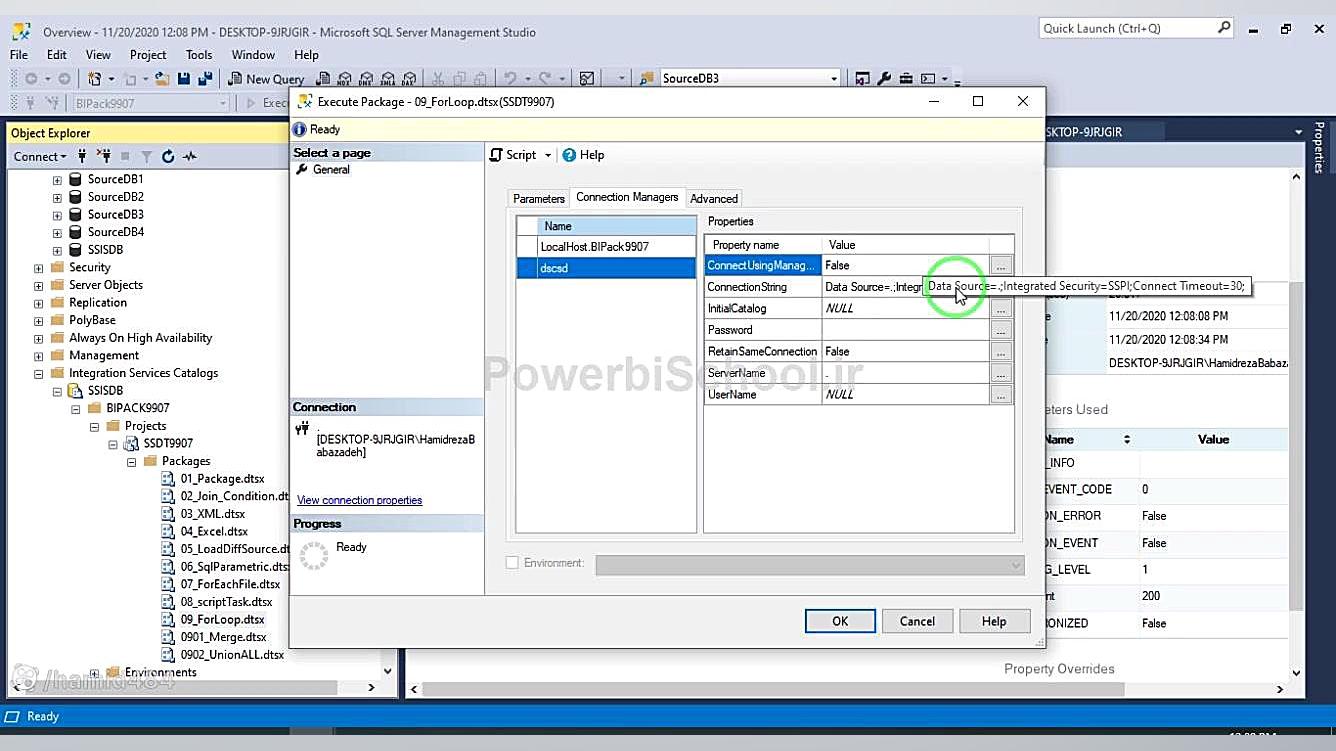The image size is (1336, 751).
Task: Select the General page wrench item
Action: 331,170
